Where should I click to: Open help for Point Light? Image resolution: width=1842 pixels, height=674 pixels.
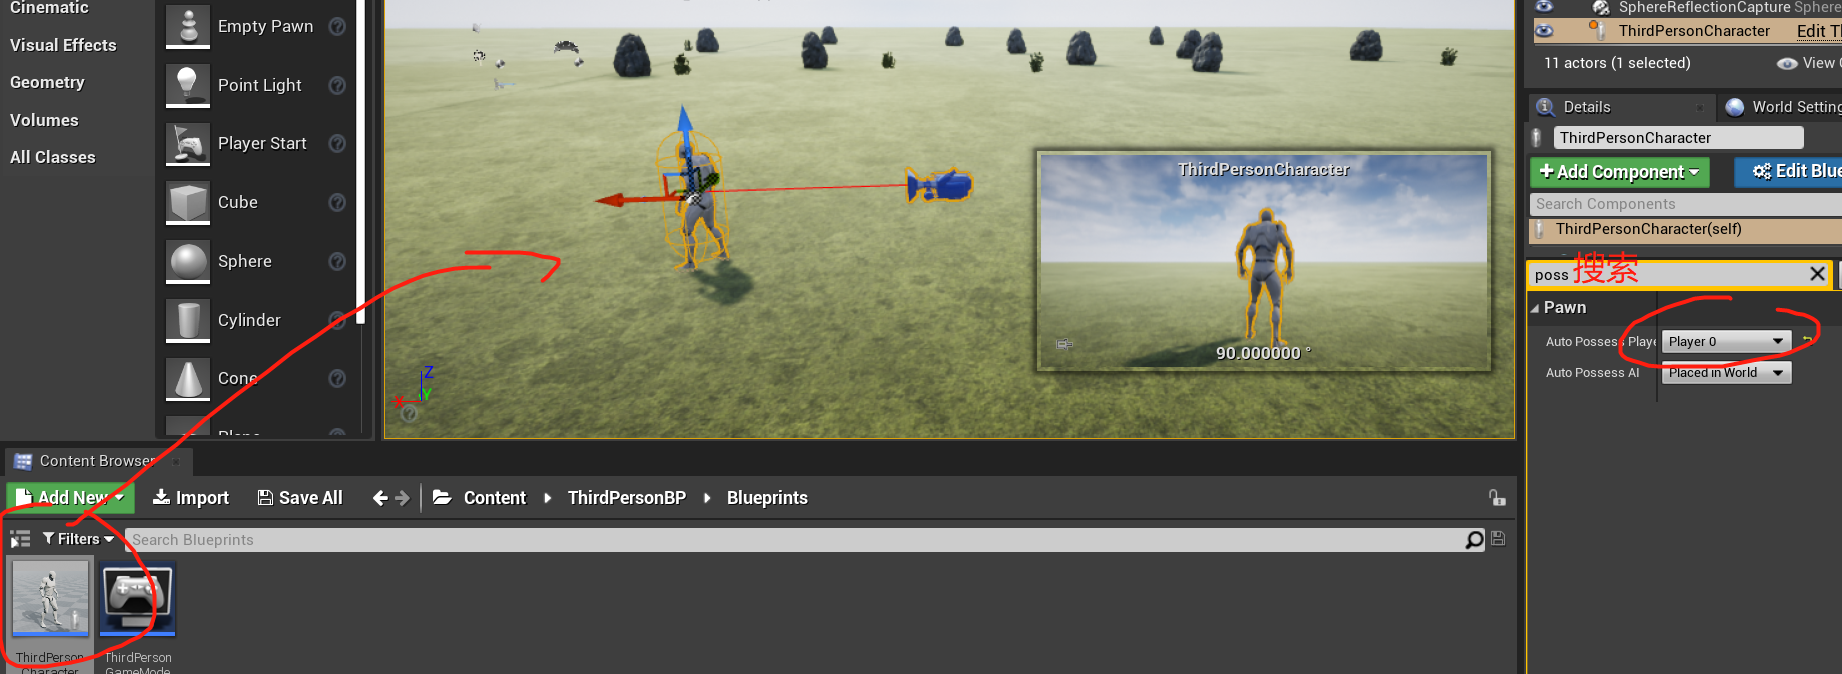(337, 86)
